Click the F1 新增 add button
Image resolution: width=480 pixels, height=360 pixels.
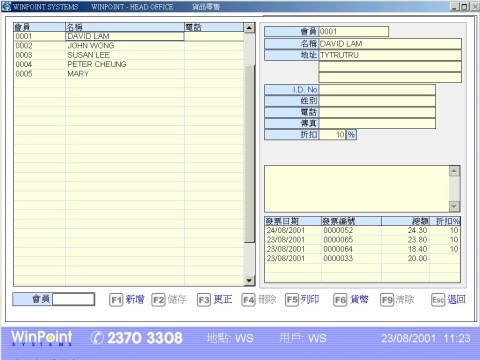[127, 300]
